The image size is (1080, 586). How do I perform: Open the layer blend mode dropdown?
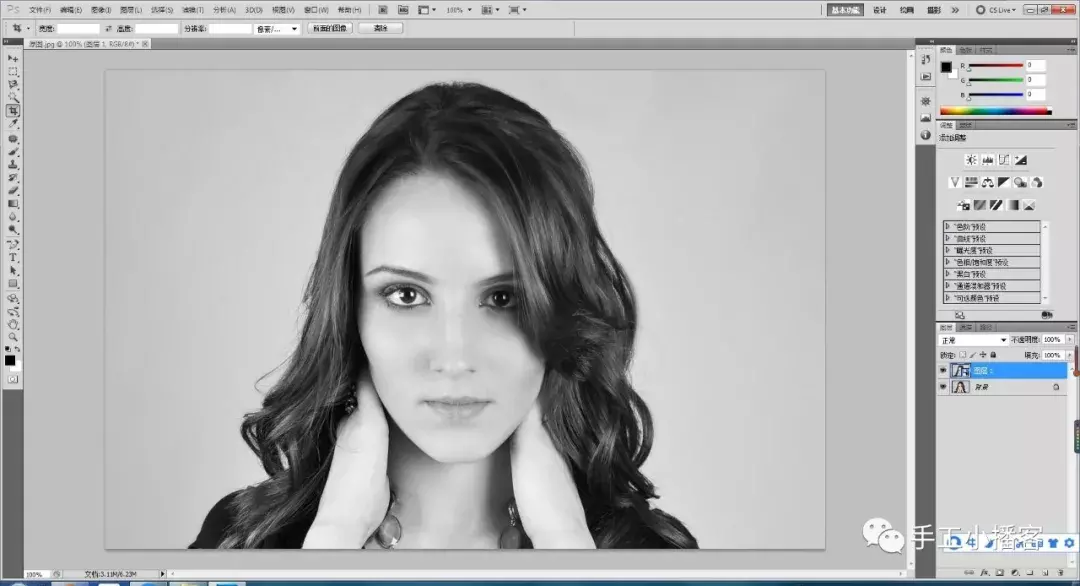[974, 340]
